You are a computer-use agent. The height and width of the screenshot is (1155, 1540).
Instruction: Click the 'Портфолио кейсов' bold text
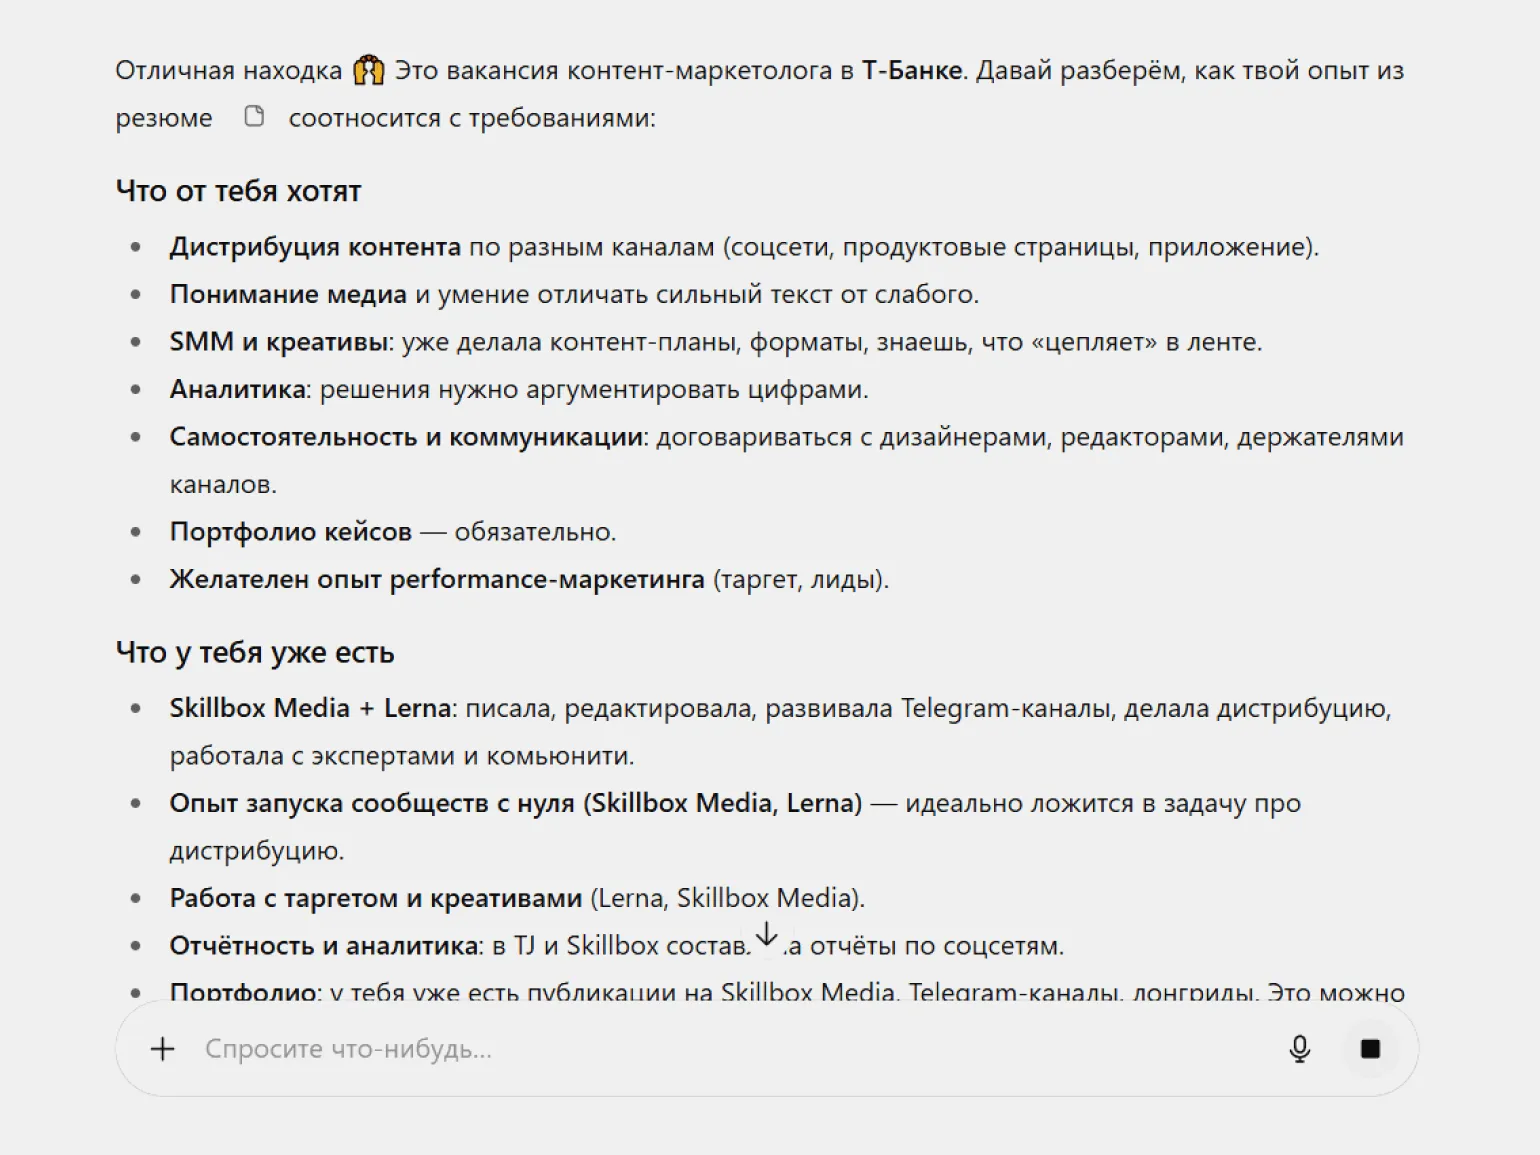pyautogui.click(x=290, y=532)
